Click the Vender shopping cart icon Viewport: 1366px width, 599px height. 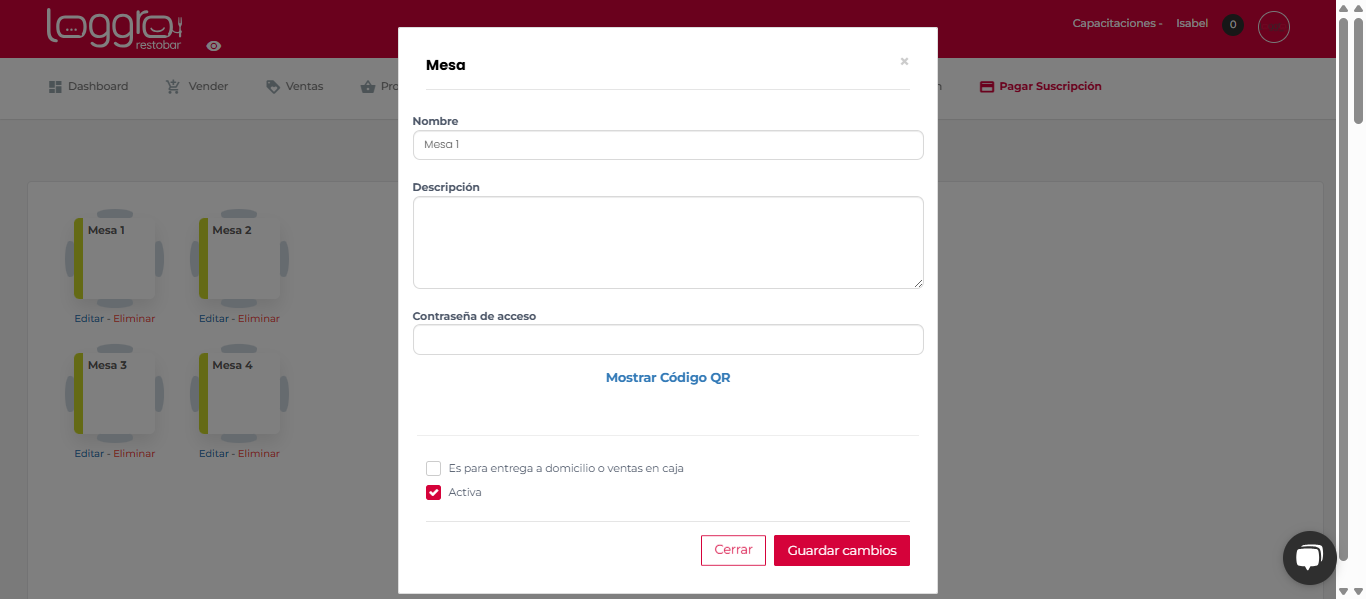click(x=173, y=87)
